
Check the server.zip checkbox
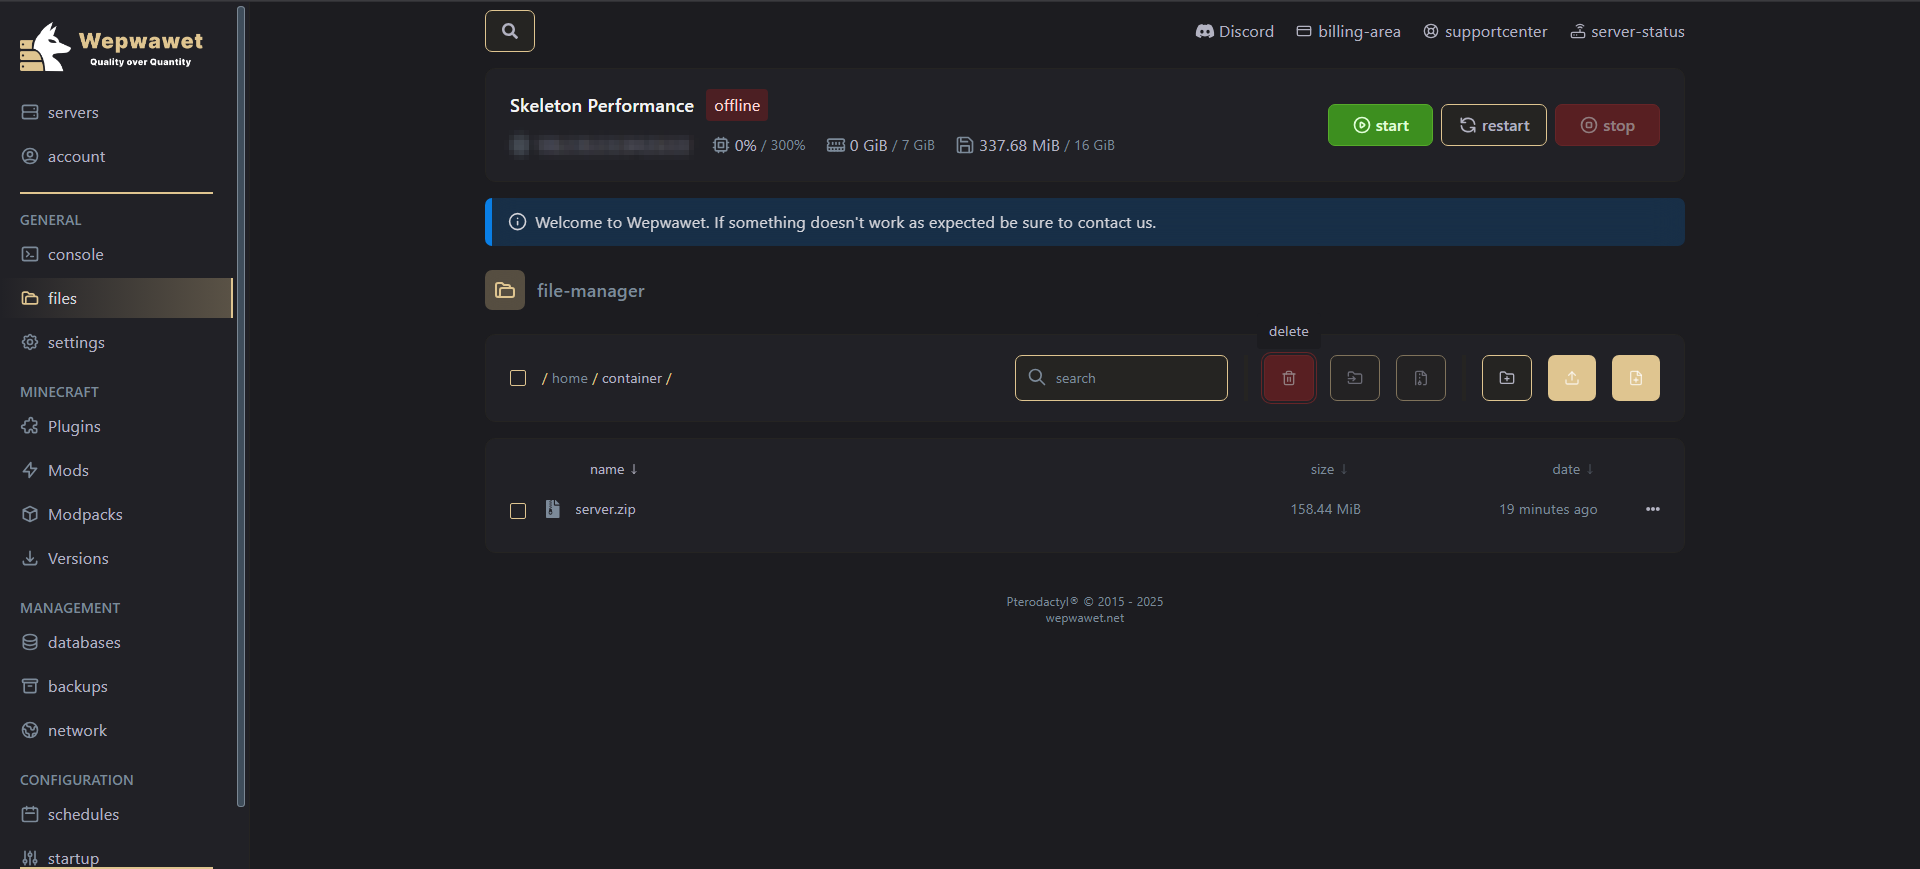tap(518, 511)
